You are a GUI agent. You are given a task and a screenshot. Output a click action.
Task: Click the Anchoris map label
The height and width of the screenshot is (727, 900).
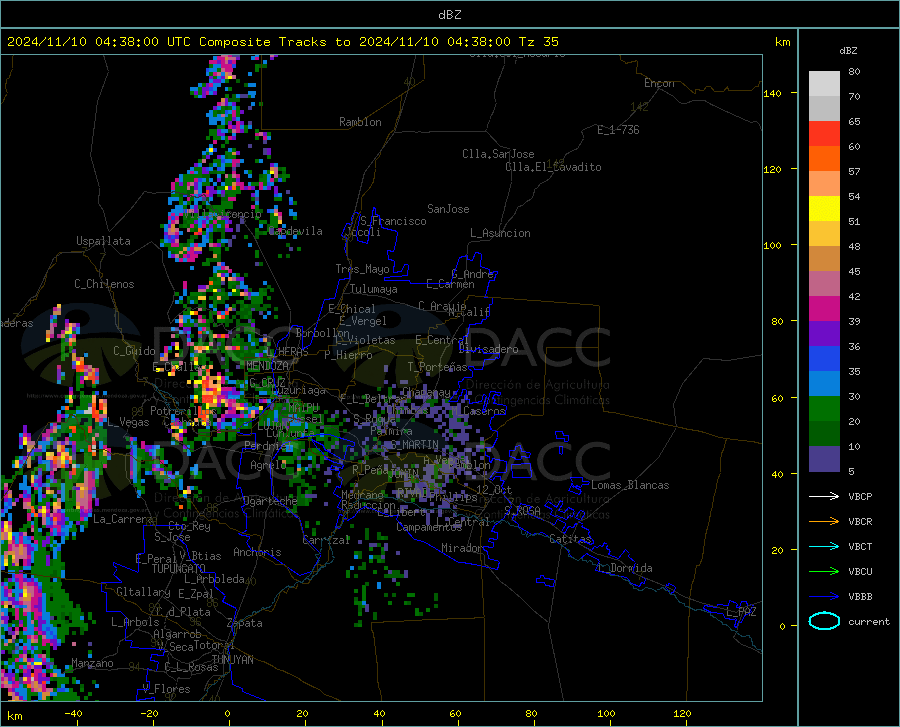tap(257, 552)
